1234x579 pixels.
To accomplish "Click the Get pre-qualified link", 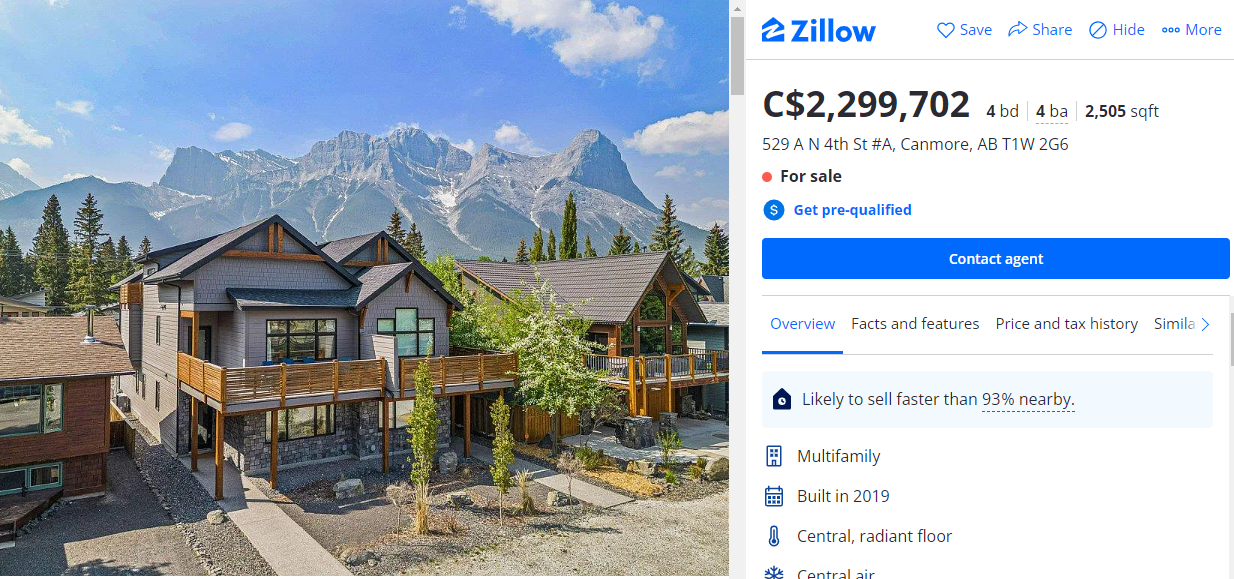I will pos(852,210).
